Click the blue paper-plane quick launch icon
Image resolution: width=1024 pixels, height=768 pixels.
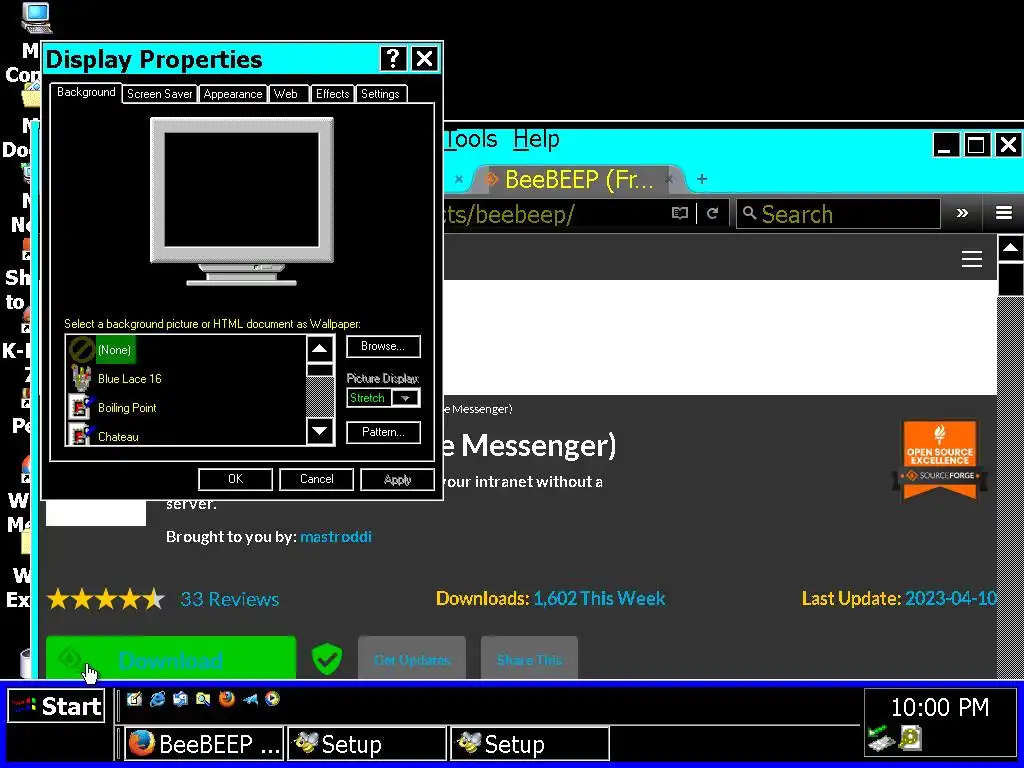[250, 699]
